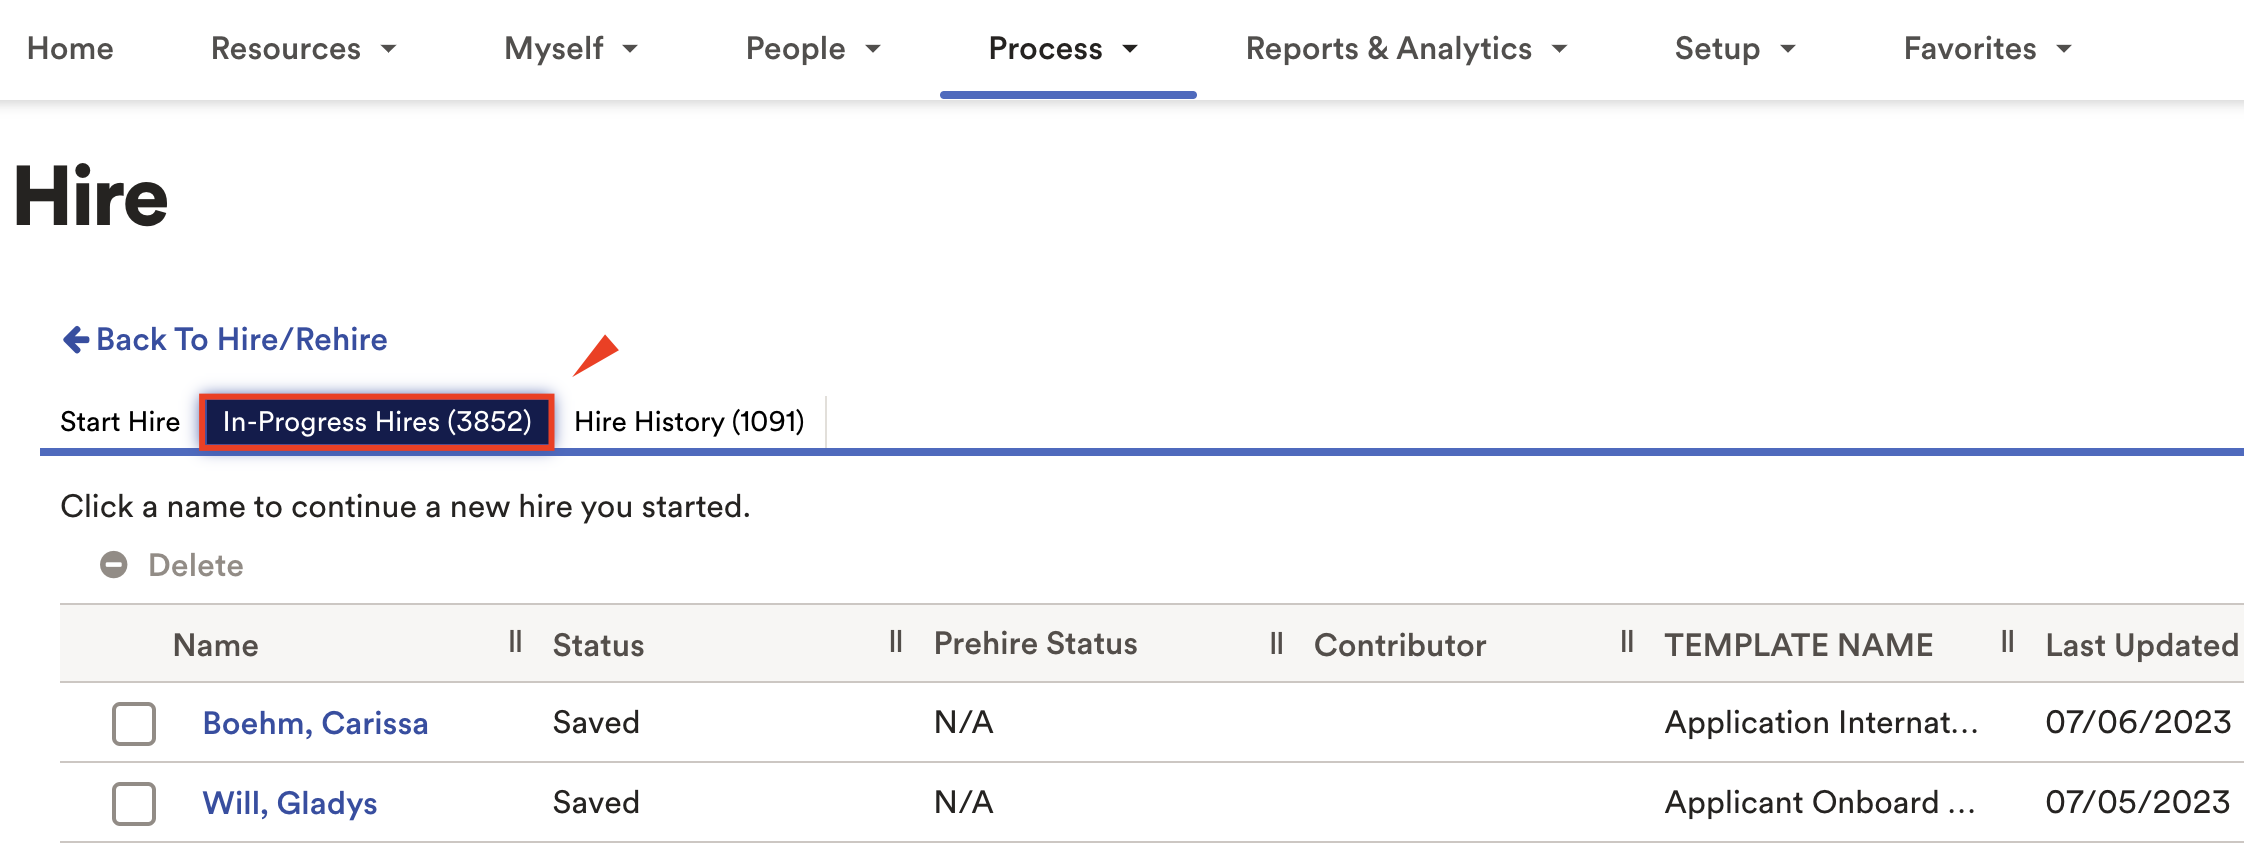Viewport: 2244px width, 858px height.
Task: Open the Reports & Analytics menu
Action: [1405, 49]
